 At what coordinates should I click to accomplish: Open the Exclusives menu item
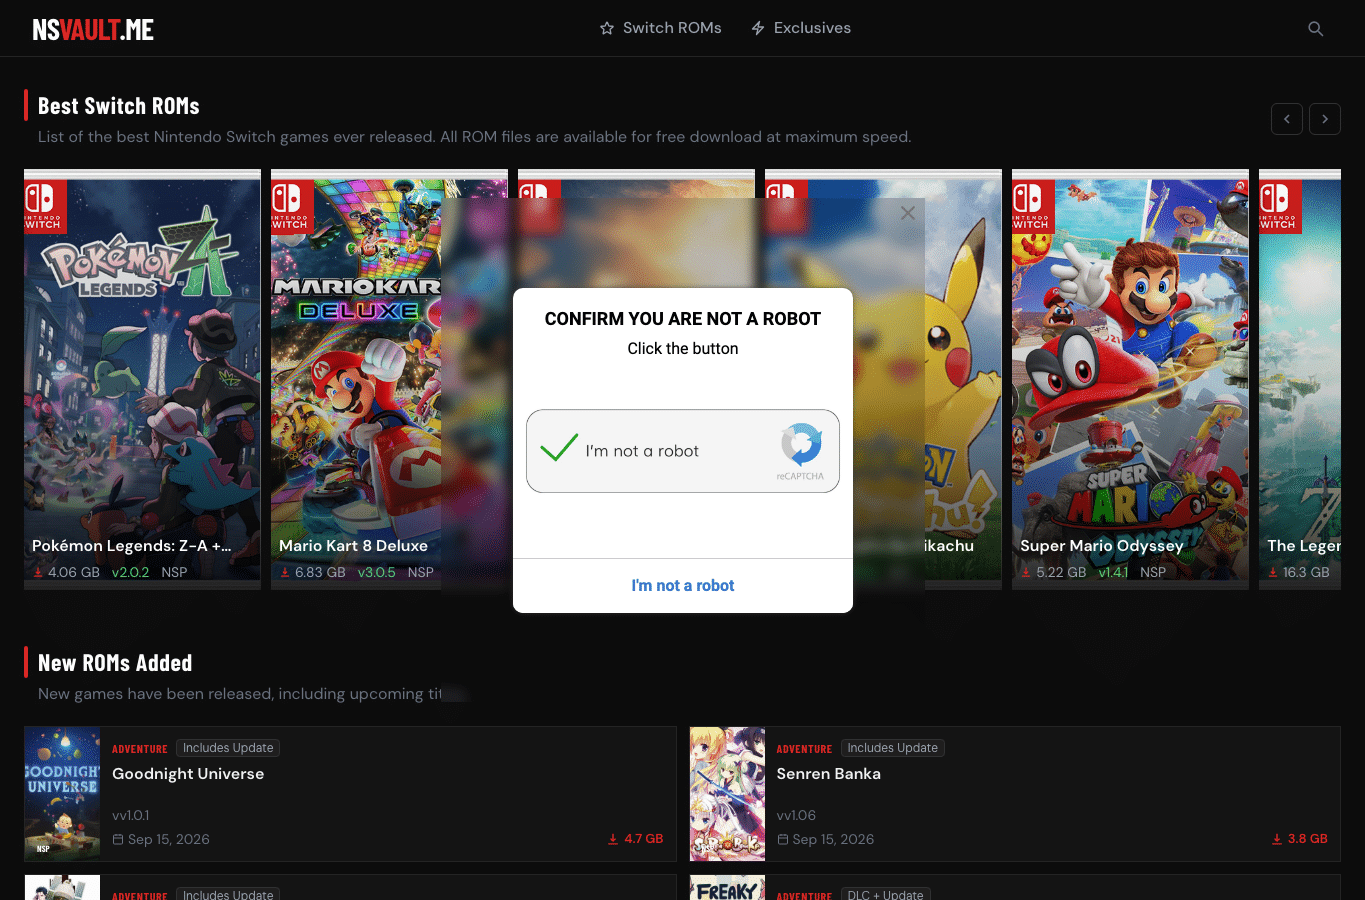tap(800, 28)
